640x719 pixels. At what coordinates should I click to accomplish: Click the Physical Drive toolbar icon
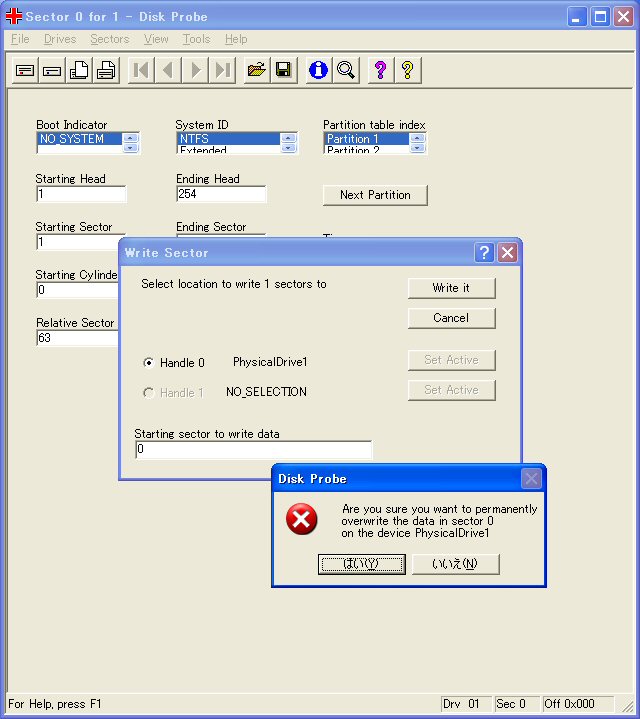click(25, 70)
